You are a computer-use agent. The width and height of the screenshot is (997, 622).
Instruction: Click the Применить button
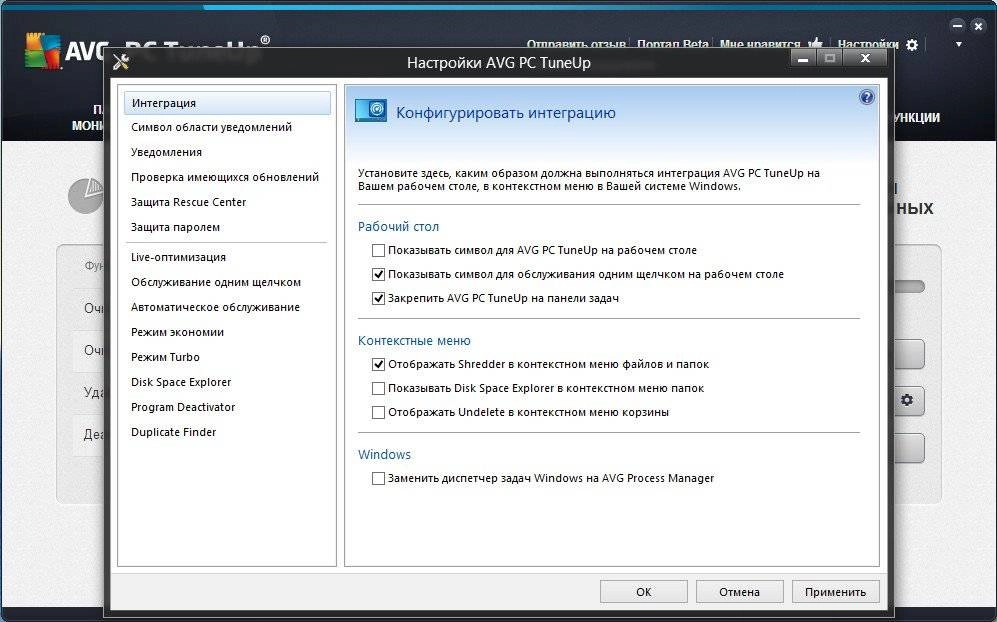pyautogui.click(x=835, y=591)
